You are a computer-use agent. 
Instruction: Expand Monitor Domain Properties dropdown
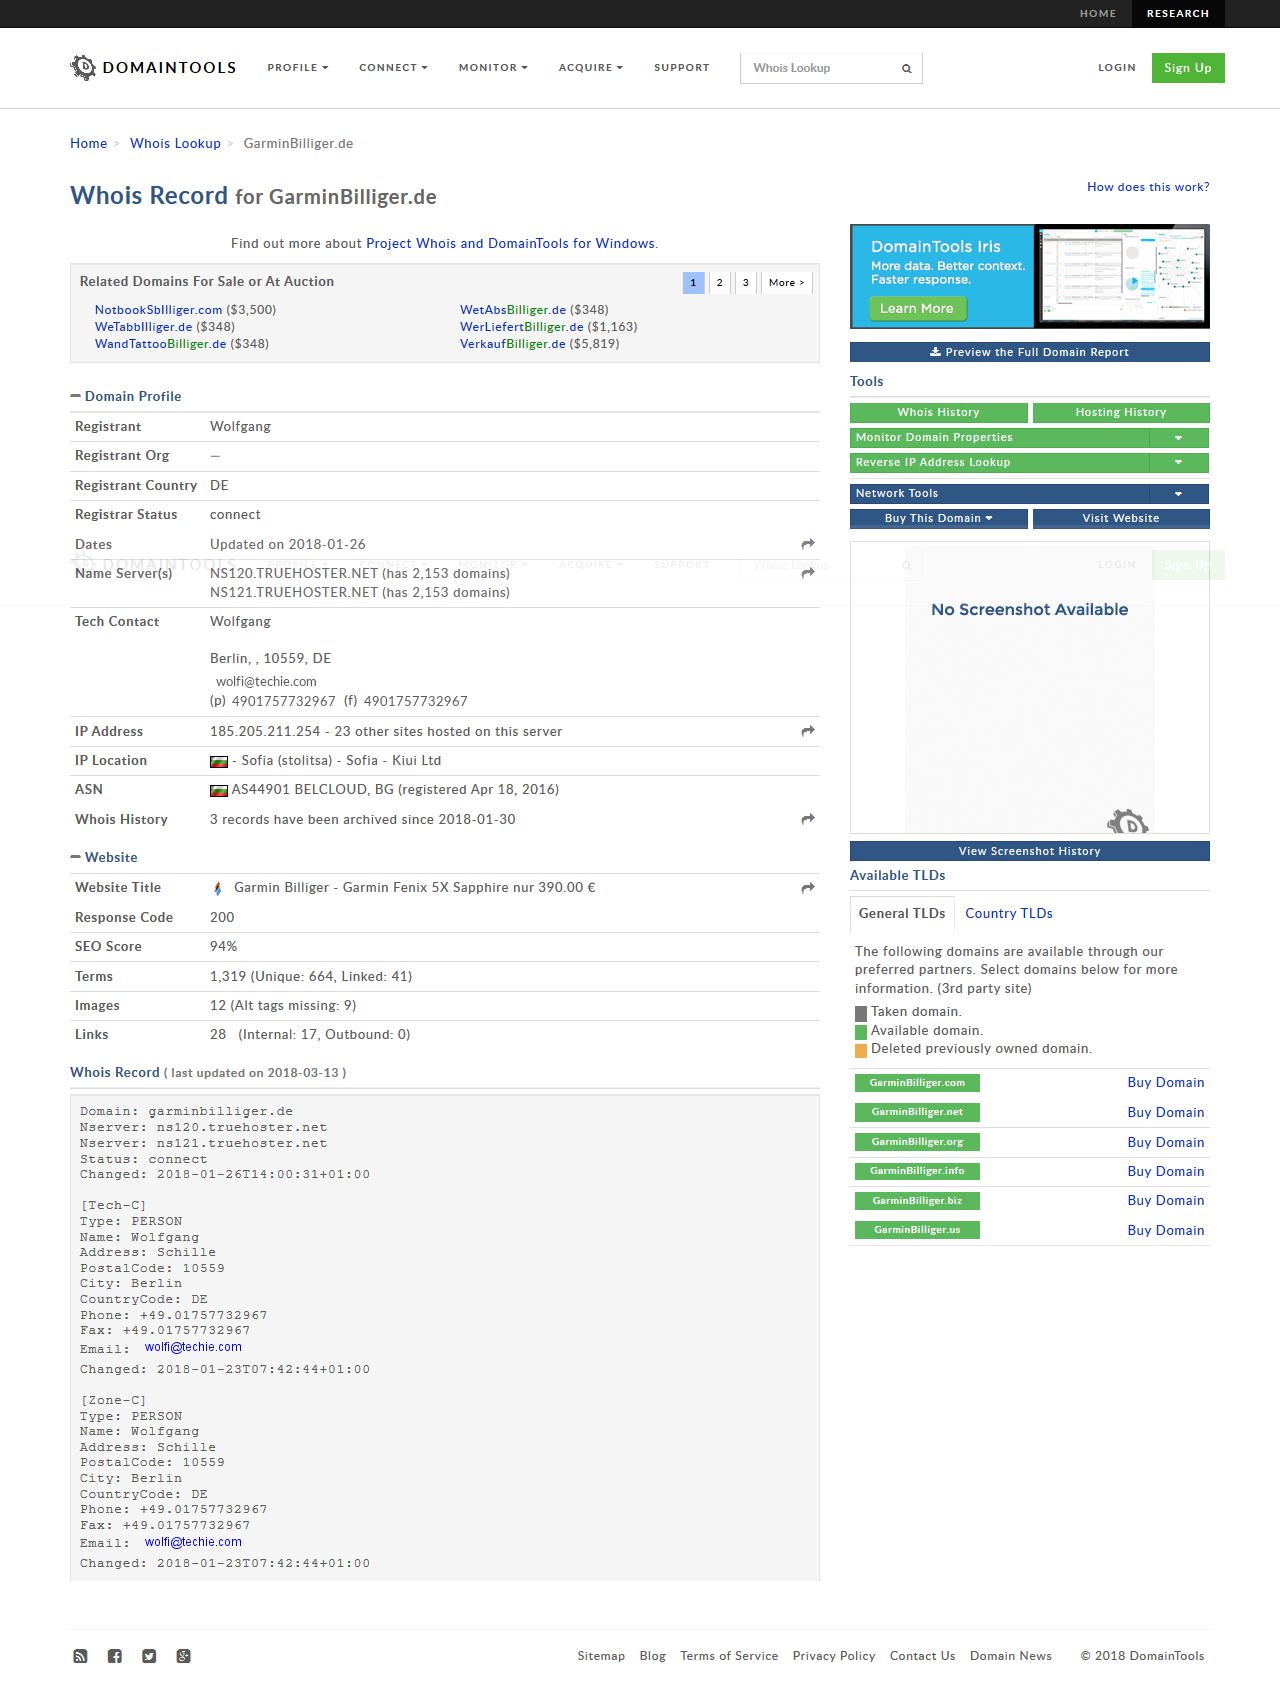click(1178, 438)
